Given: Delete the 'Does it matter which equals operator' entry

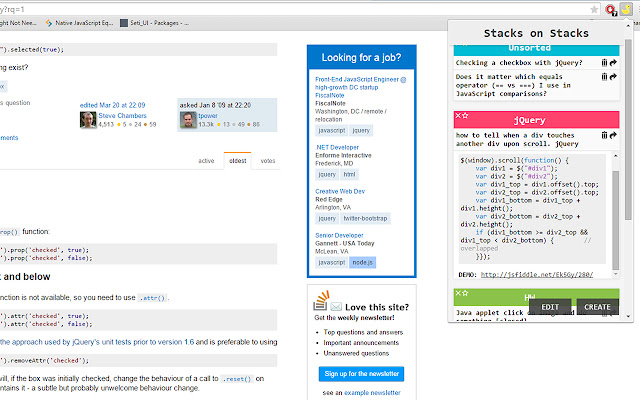Looking at the screenshot, I should coord(604,76).
